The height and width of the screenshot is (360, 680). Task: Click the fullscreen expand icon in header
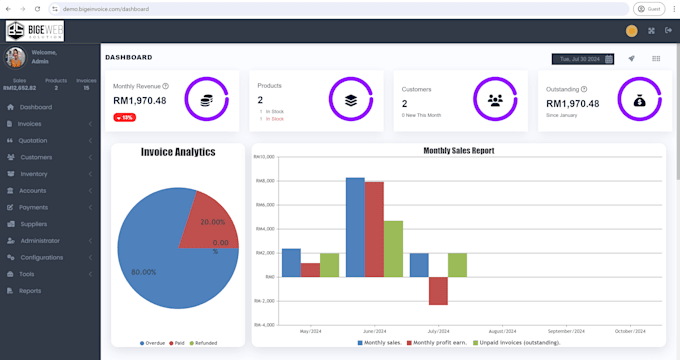[x=651, y=31]
